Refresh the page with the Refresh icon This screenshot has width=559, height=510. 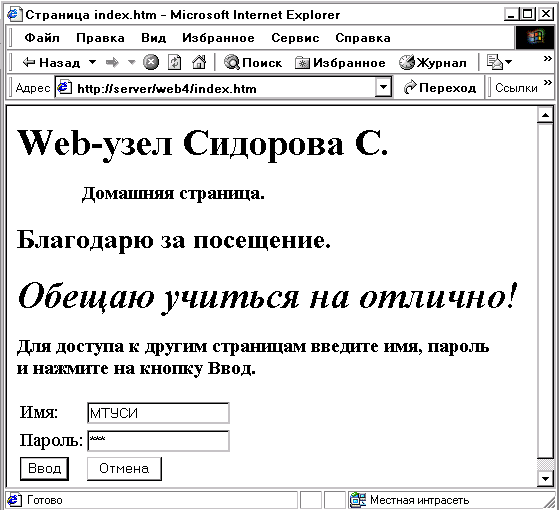click(x=174, y=63)
